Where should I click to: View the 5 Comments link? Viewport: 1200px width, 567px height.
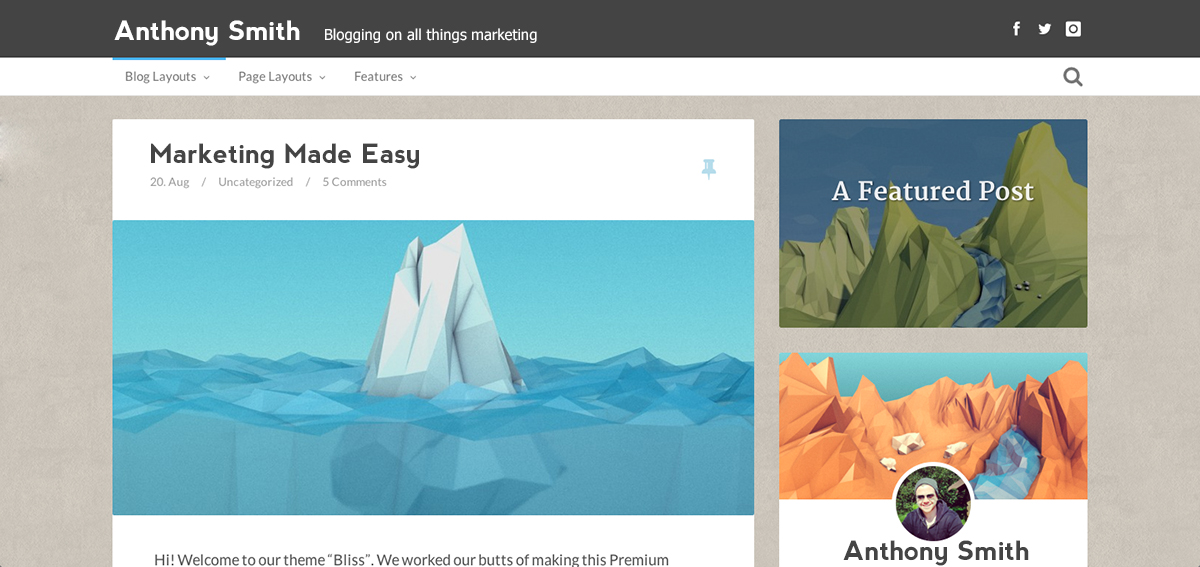point(354,182)
